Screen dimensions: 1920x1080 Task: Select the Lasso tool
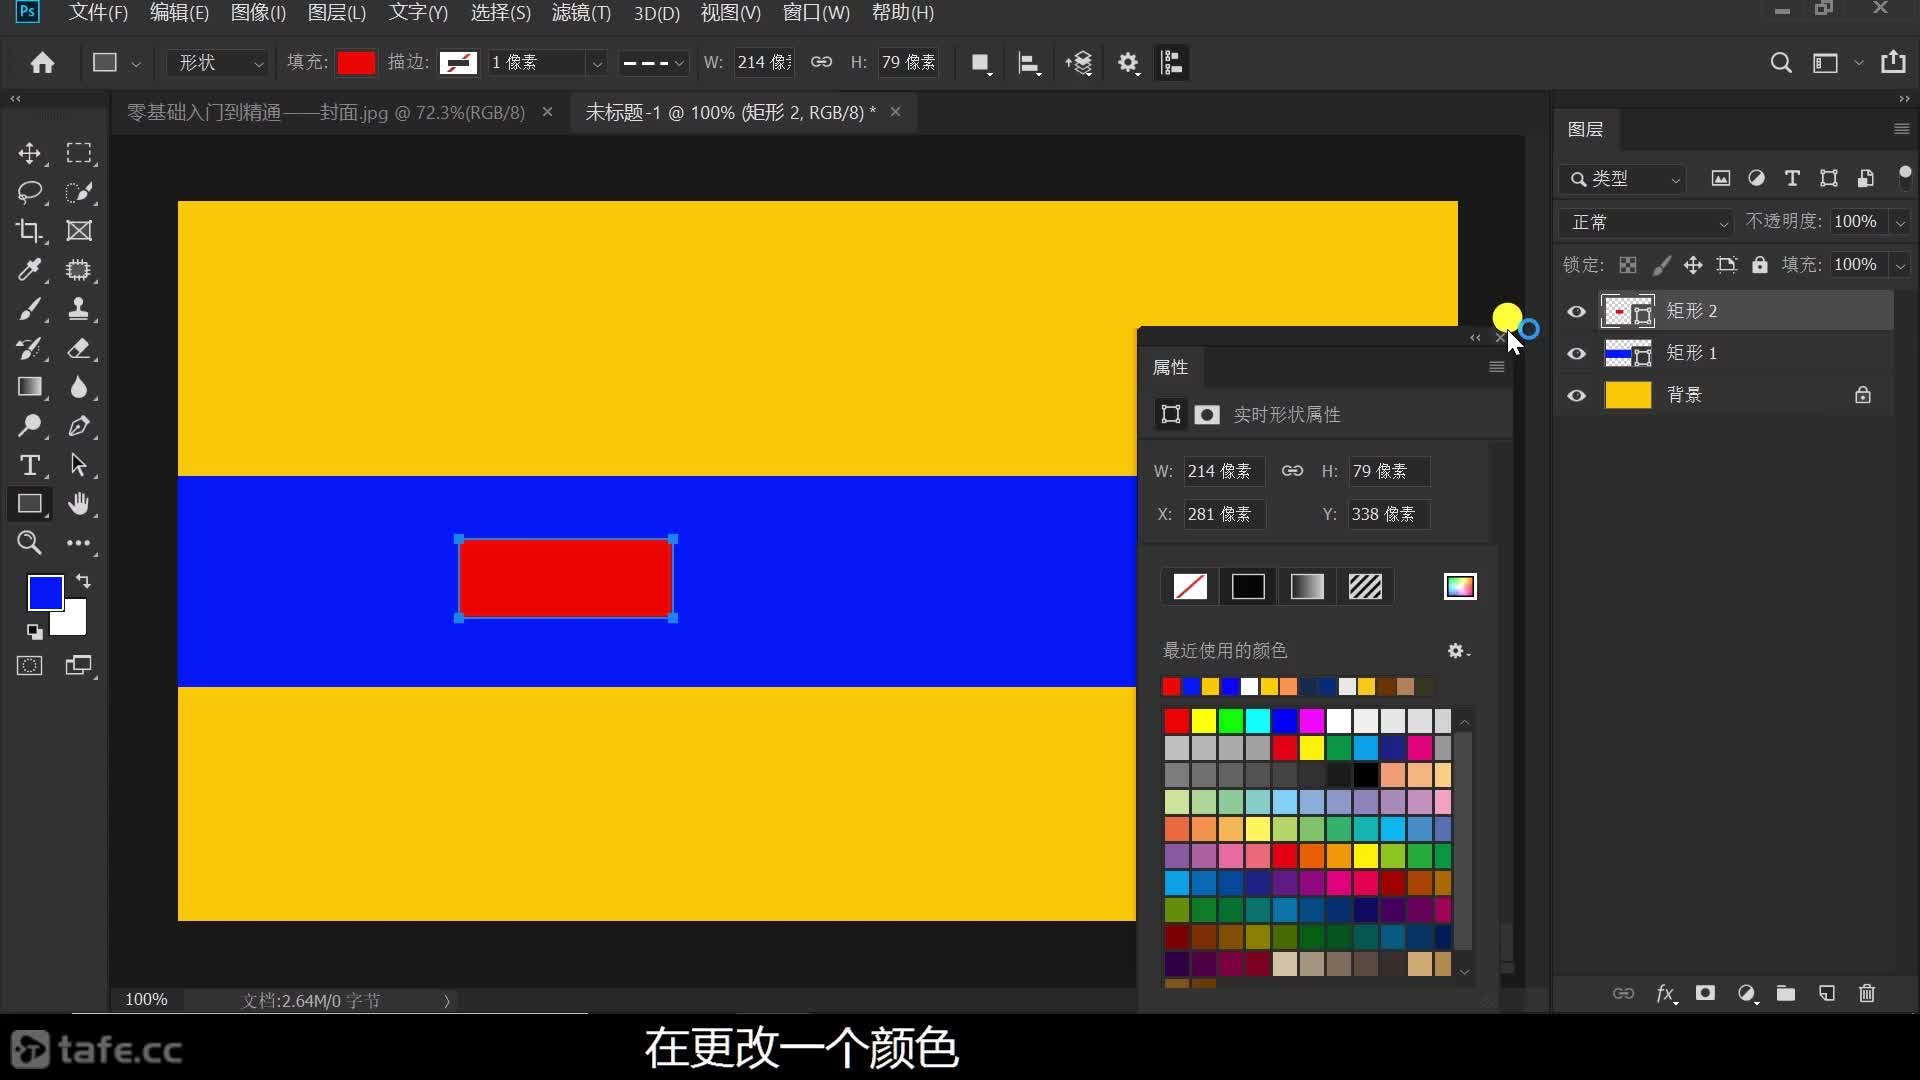tap(29, 192)
